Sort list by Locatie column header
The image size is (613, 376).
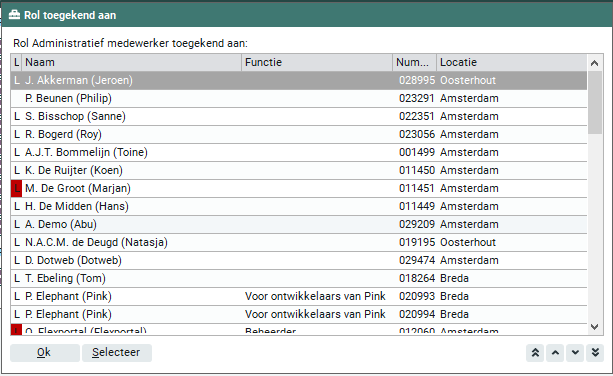511,63
